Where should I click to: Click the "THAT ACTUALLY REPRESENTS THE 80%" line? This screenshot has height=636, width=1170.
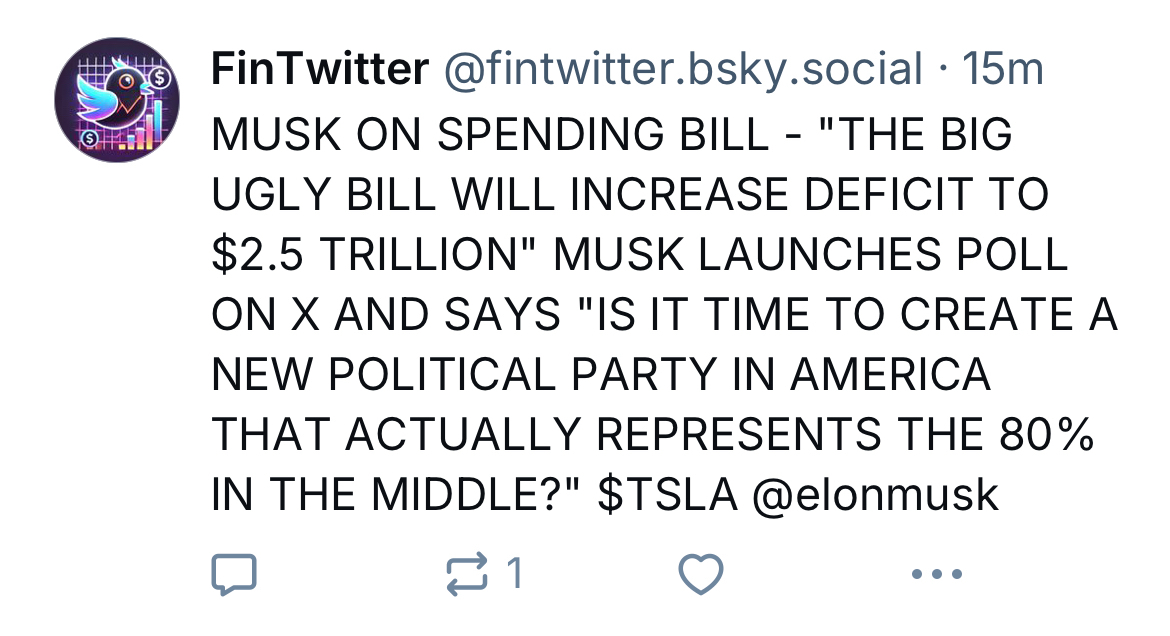(652, 435)
